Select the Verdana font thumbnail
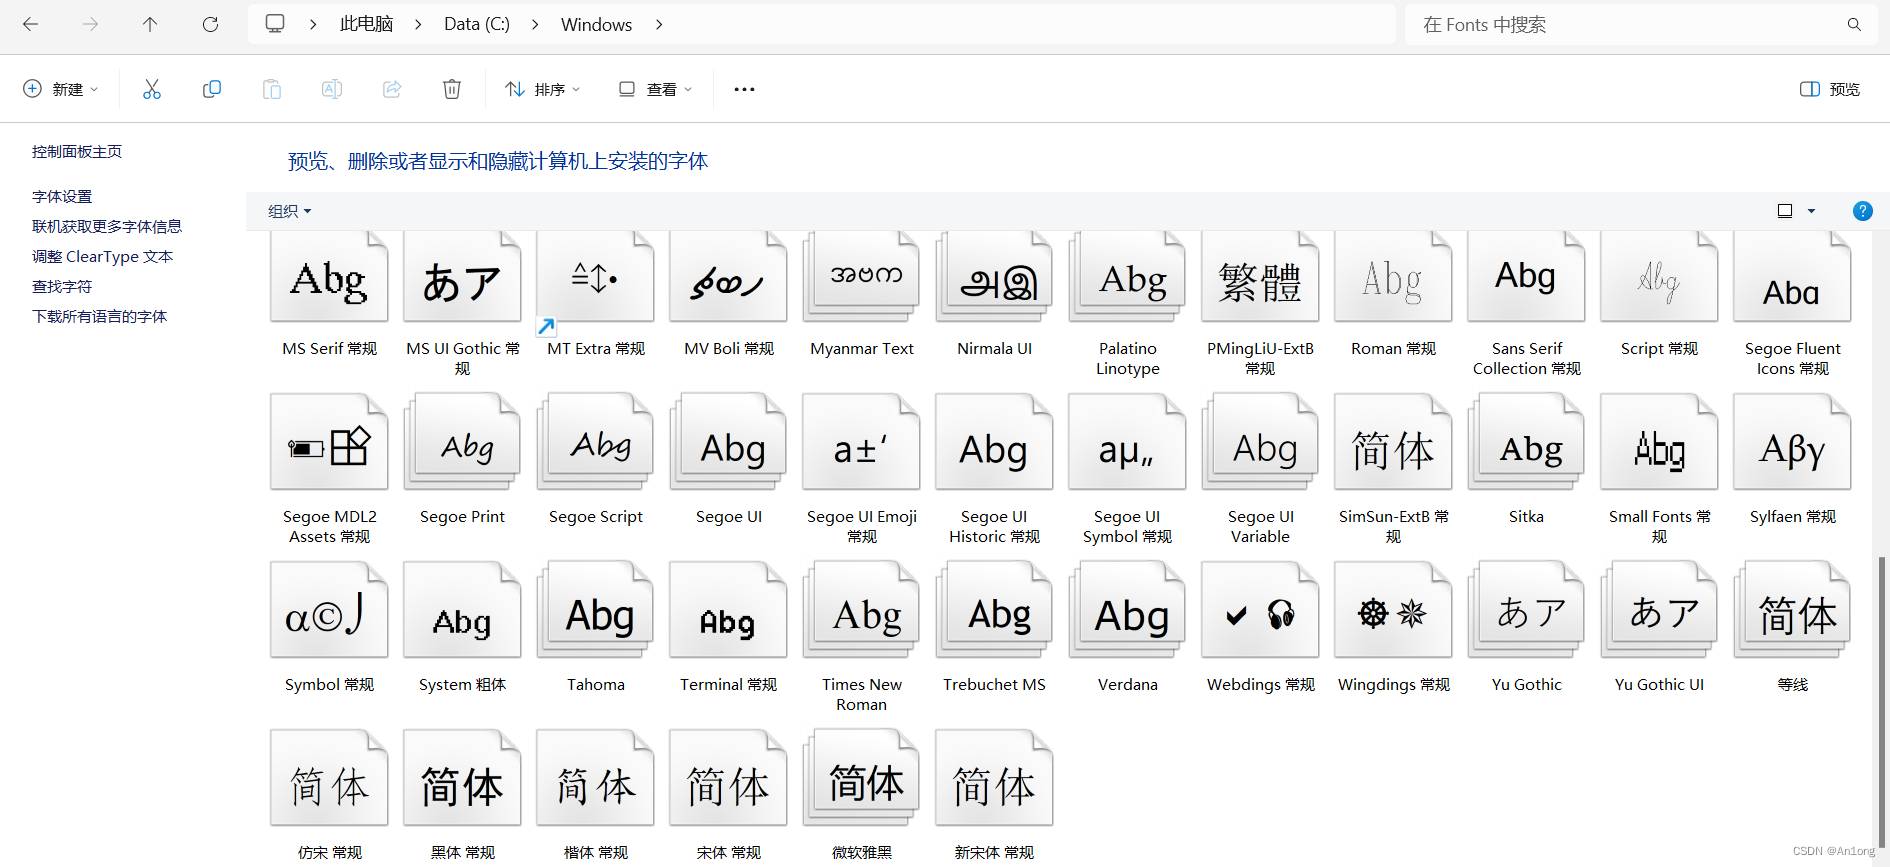Viewport: 1890px width, 867px height. (1127, 610)
